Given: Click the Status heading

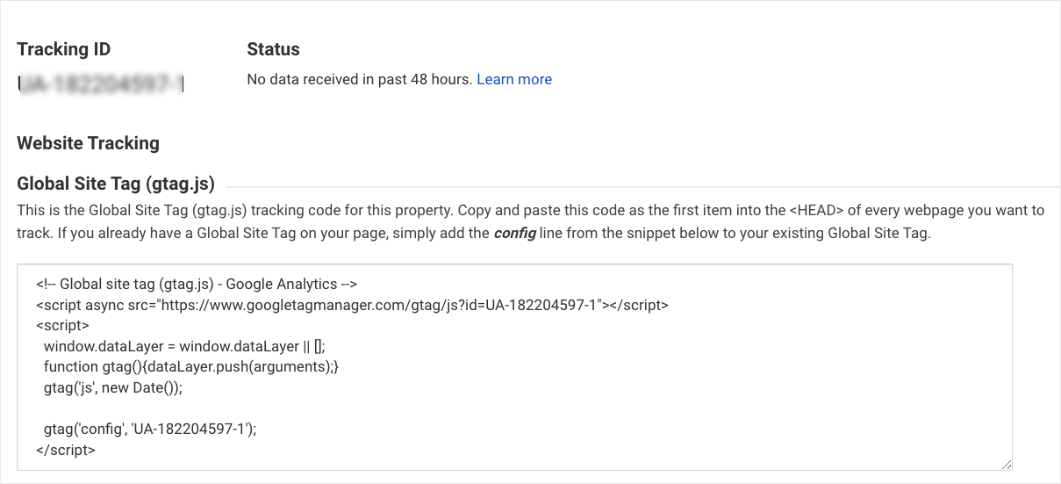Looking at the screenshot, I should pos(273,49).
